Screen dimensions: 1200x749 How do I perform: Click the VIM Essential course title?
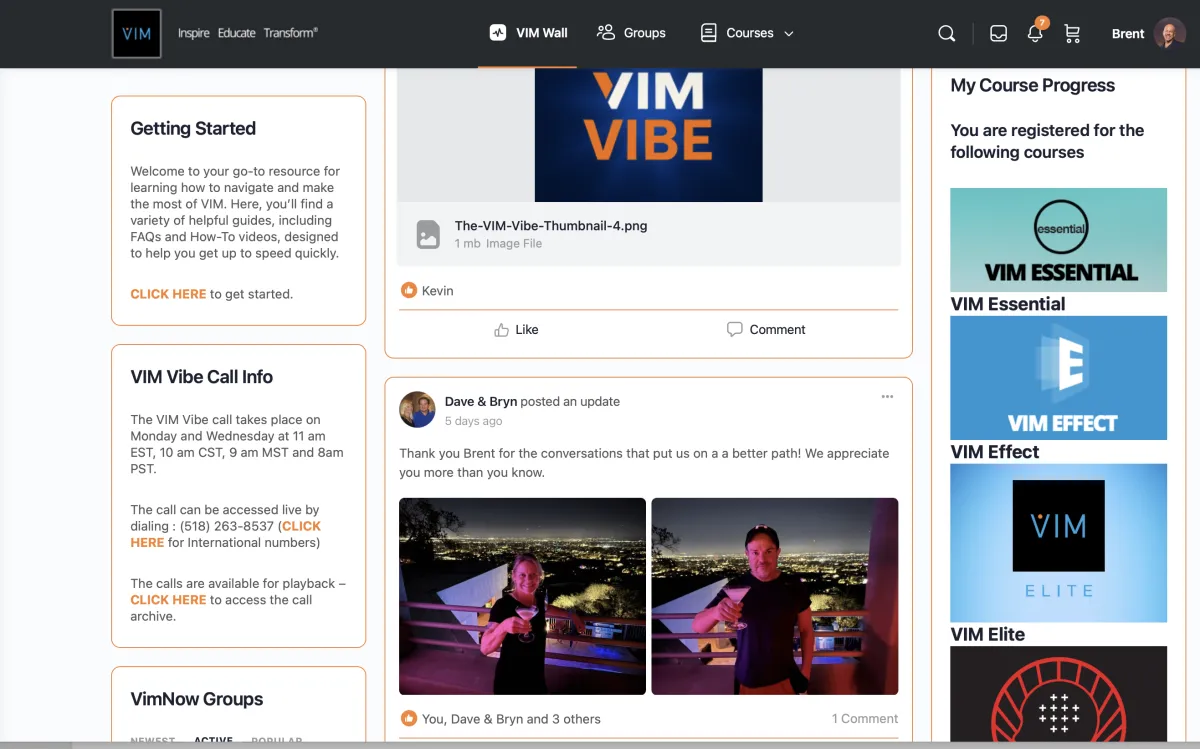click(x=1008, y=304)
